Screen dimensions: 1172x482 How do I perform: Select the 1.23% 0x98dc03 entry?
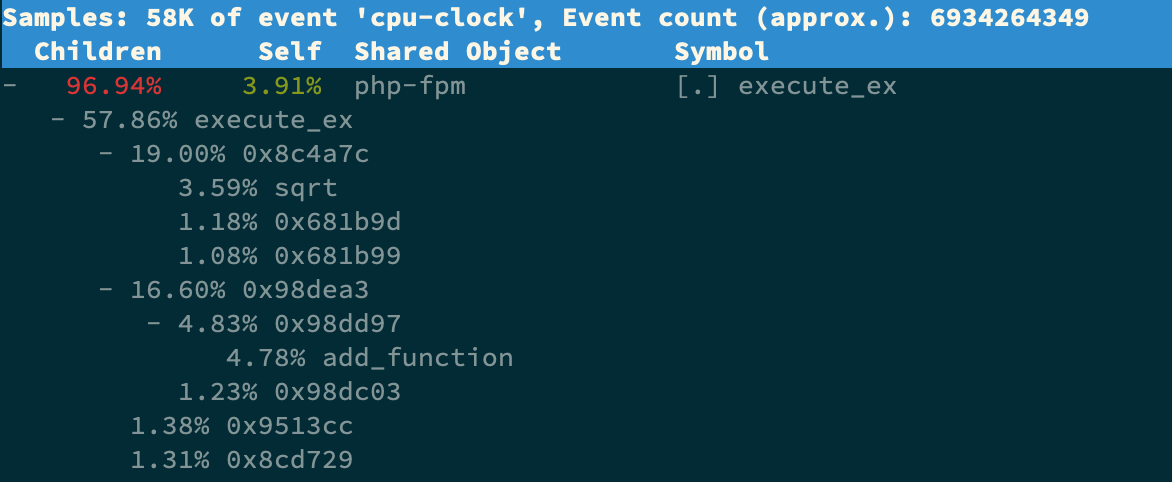pos(289,392)
